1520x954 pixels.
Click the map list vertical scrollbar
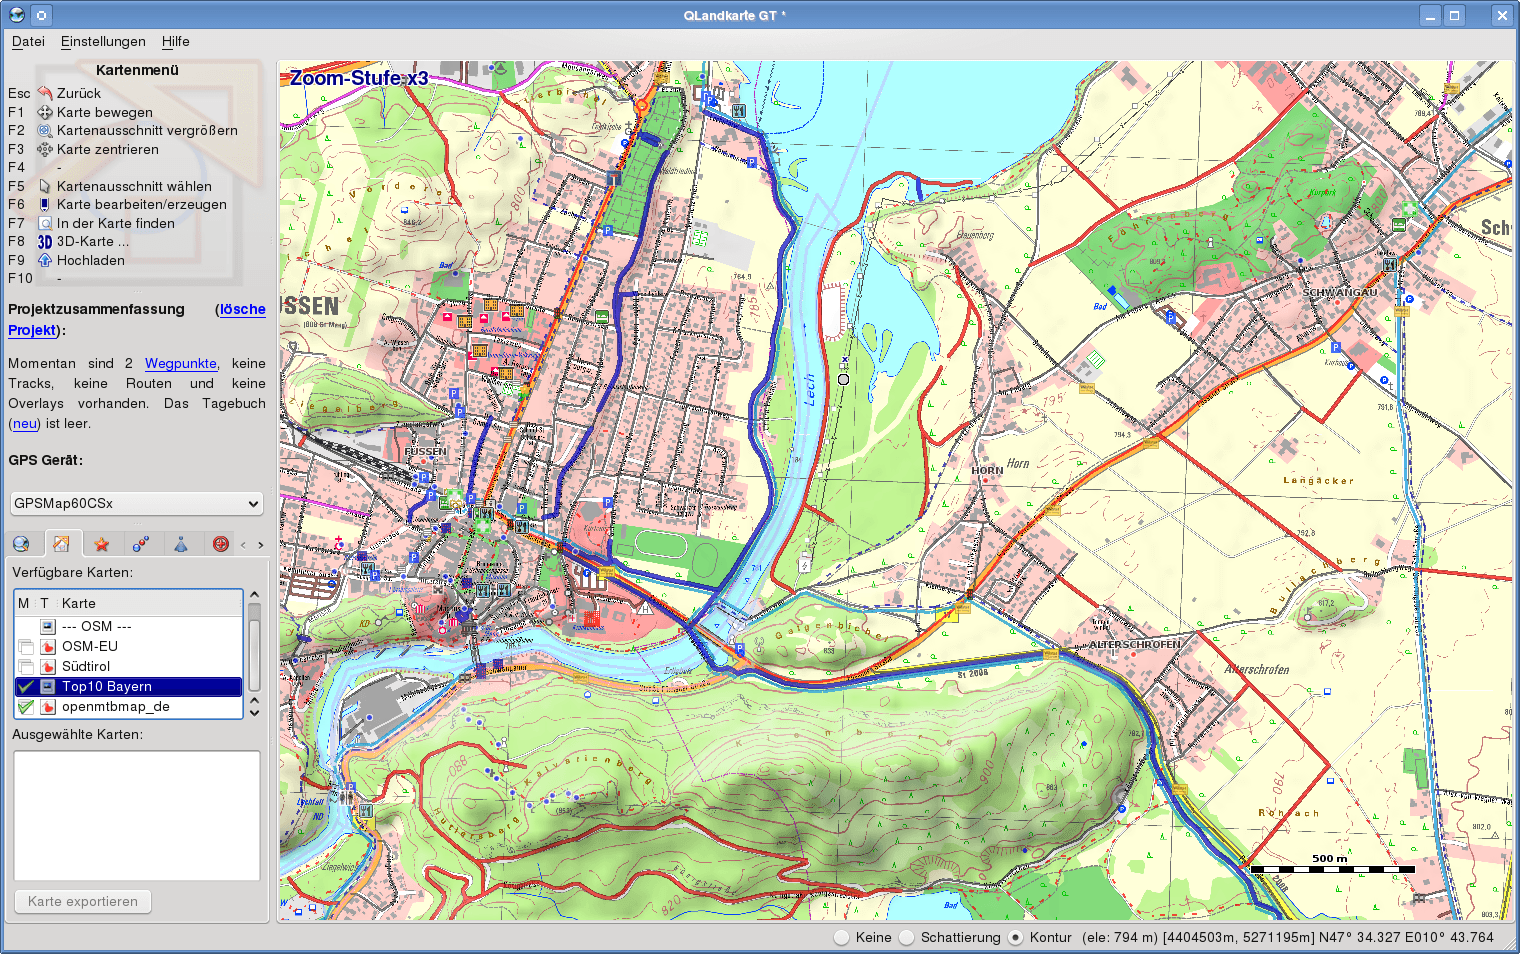click(255, 654)
